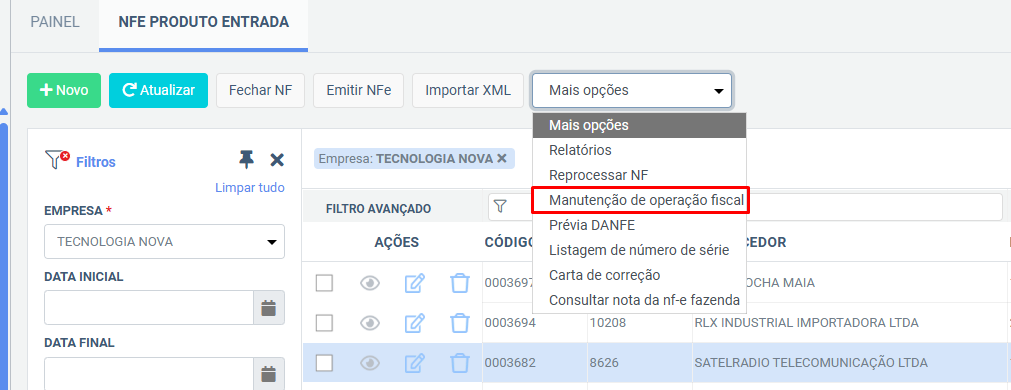Expand the Mais opções dropdown
The width and height of the screenshot is (1011, 390).
point(632,90)
